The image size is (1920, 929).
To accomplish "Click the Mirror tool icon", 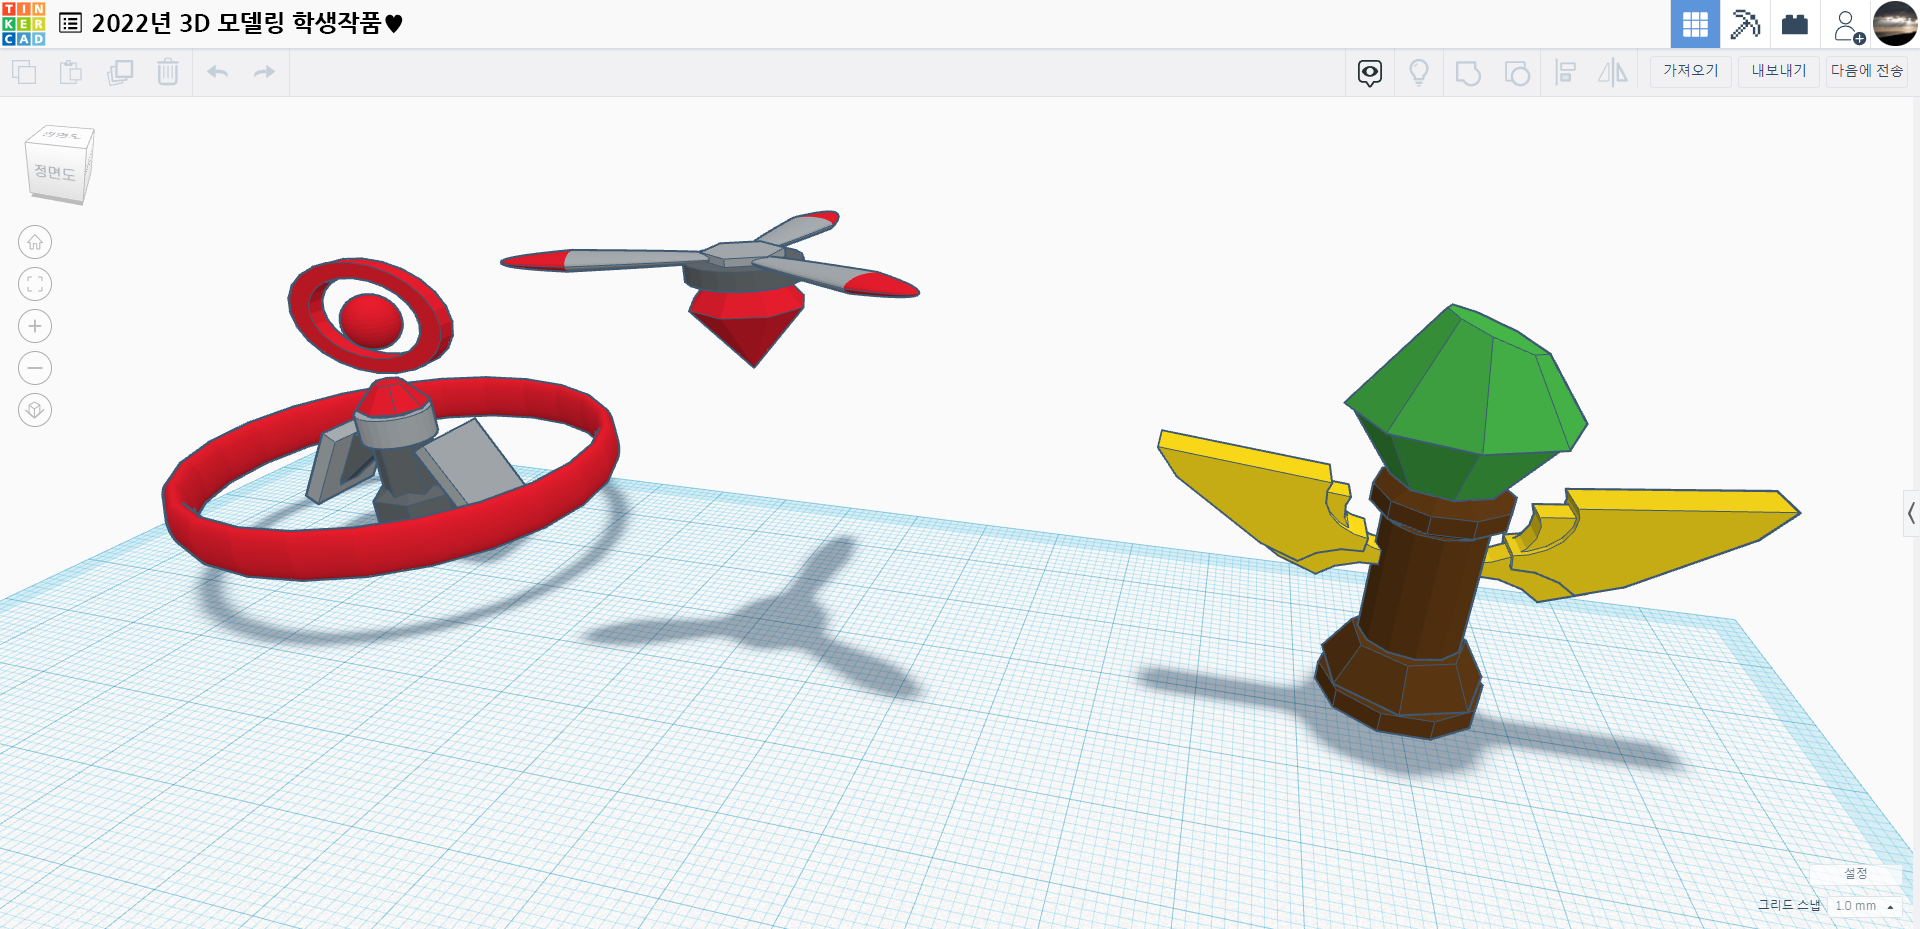I will click(x=1613, y=73).
